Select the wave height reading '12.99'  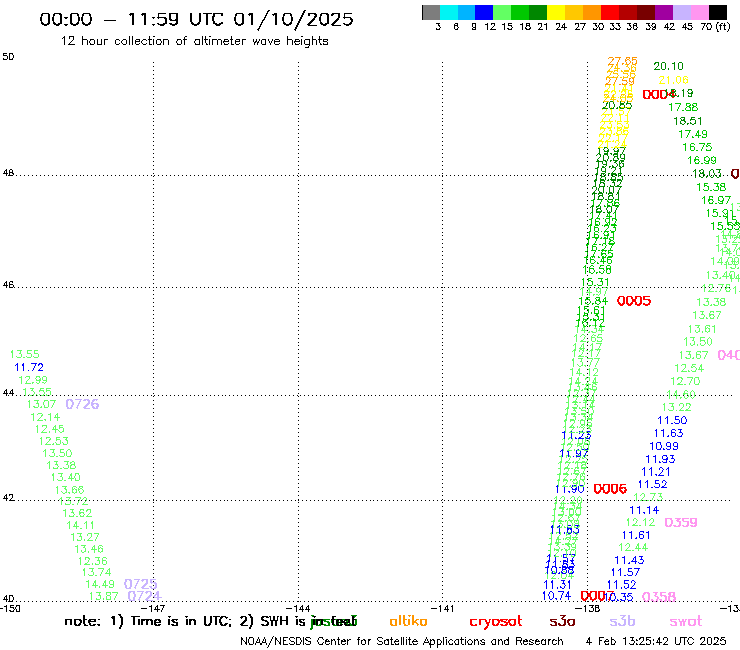33,380
